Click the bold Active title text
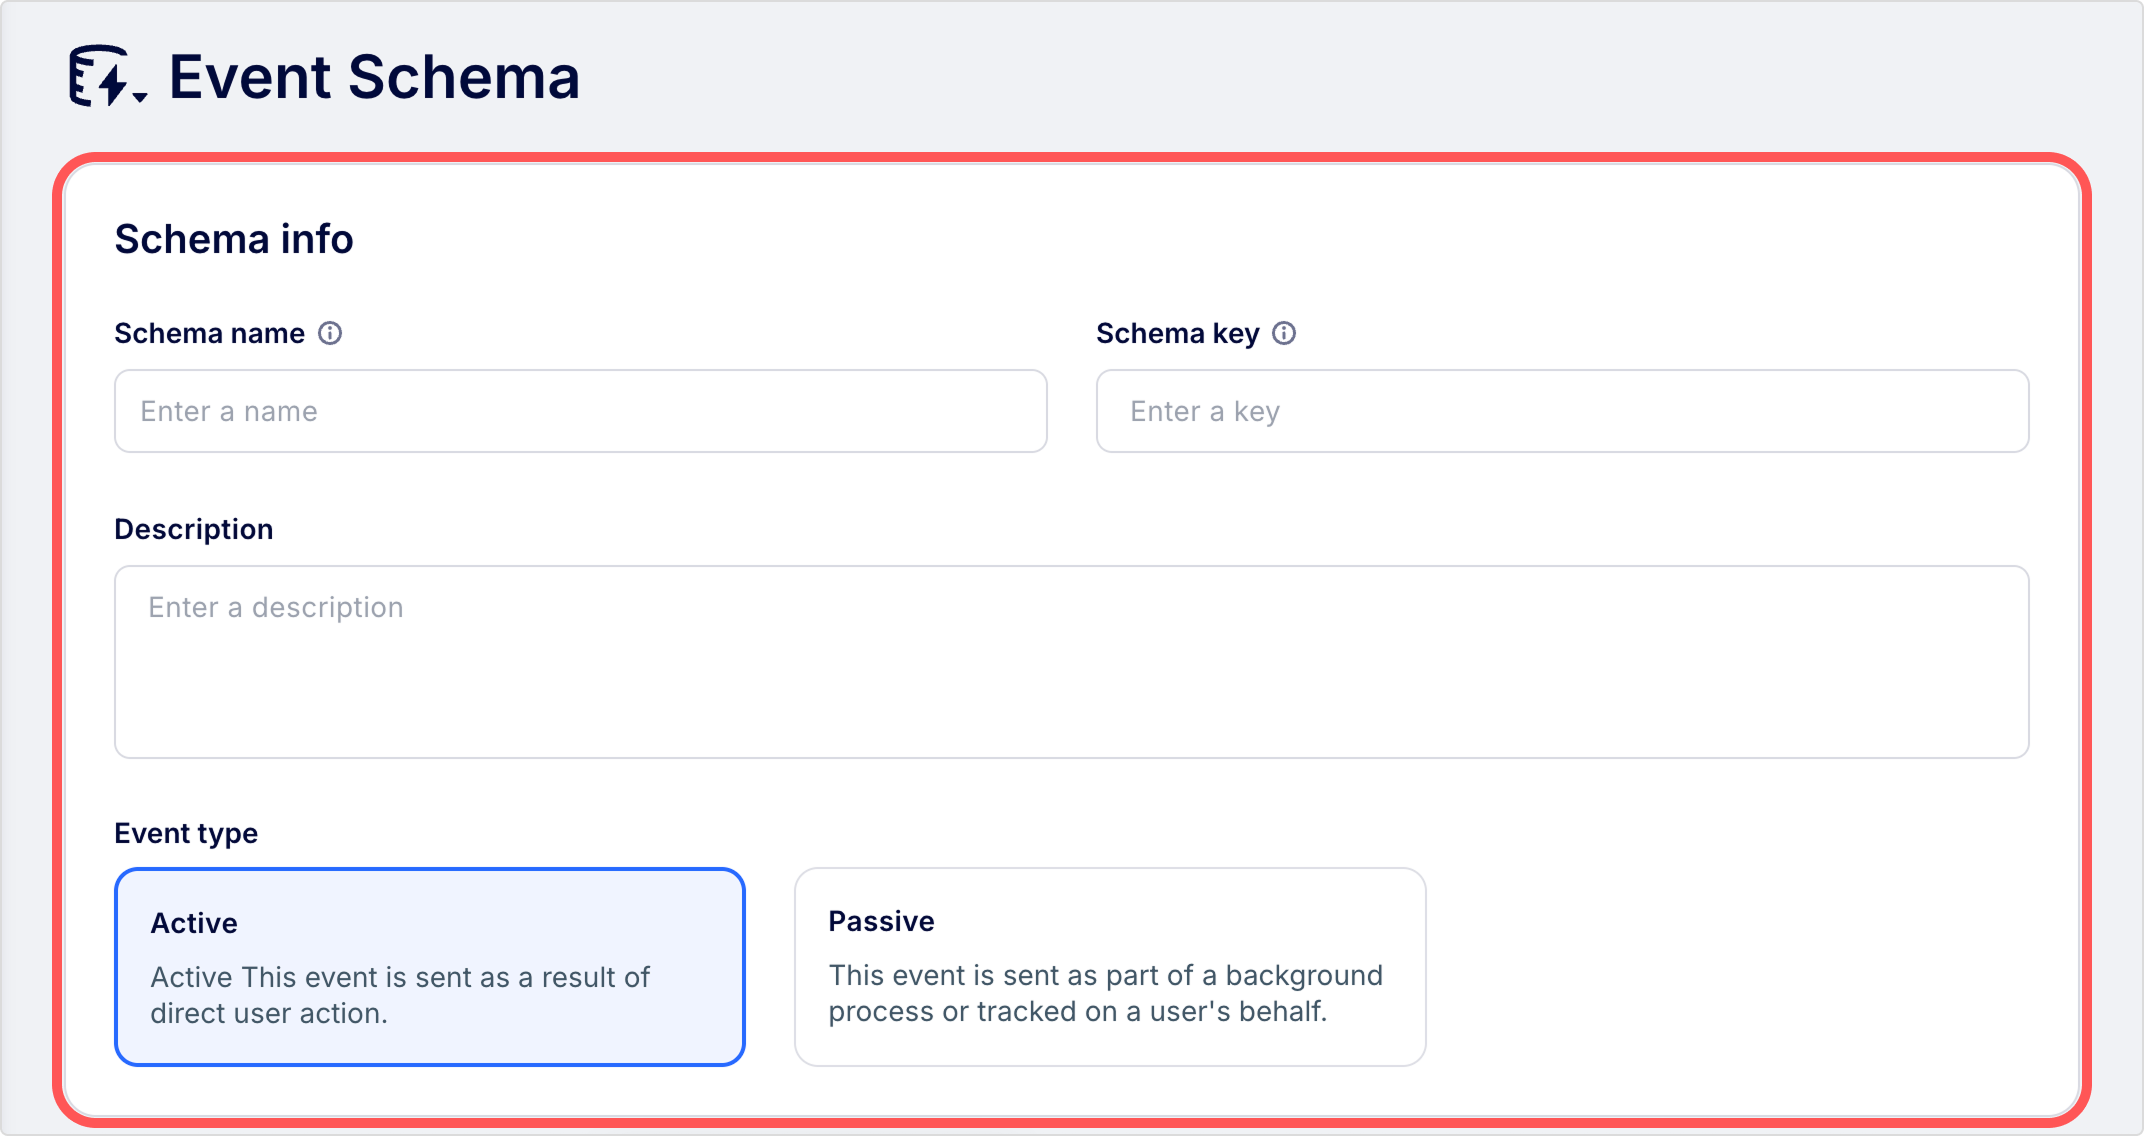The width and height of the screenshot is (2144, 1136). coord(194,923)
